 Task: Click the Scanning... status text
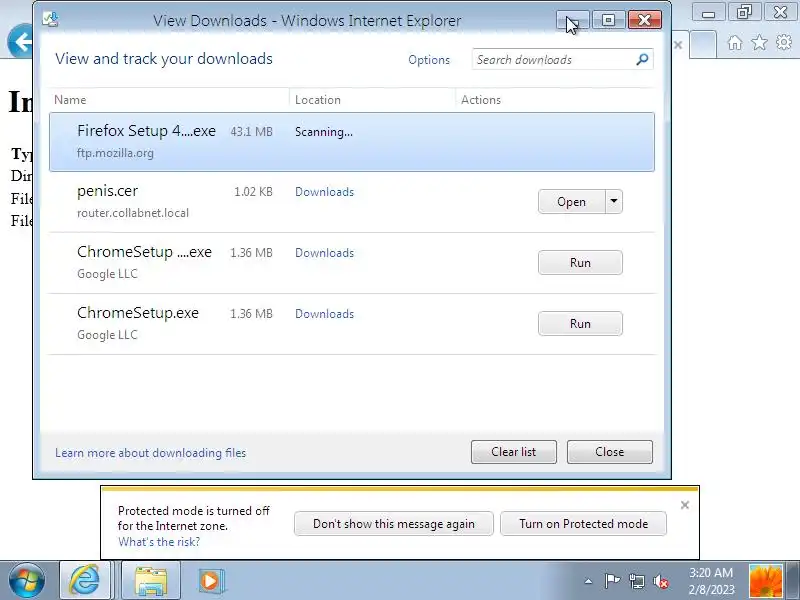323,132
